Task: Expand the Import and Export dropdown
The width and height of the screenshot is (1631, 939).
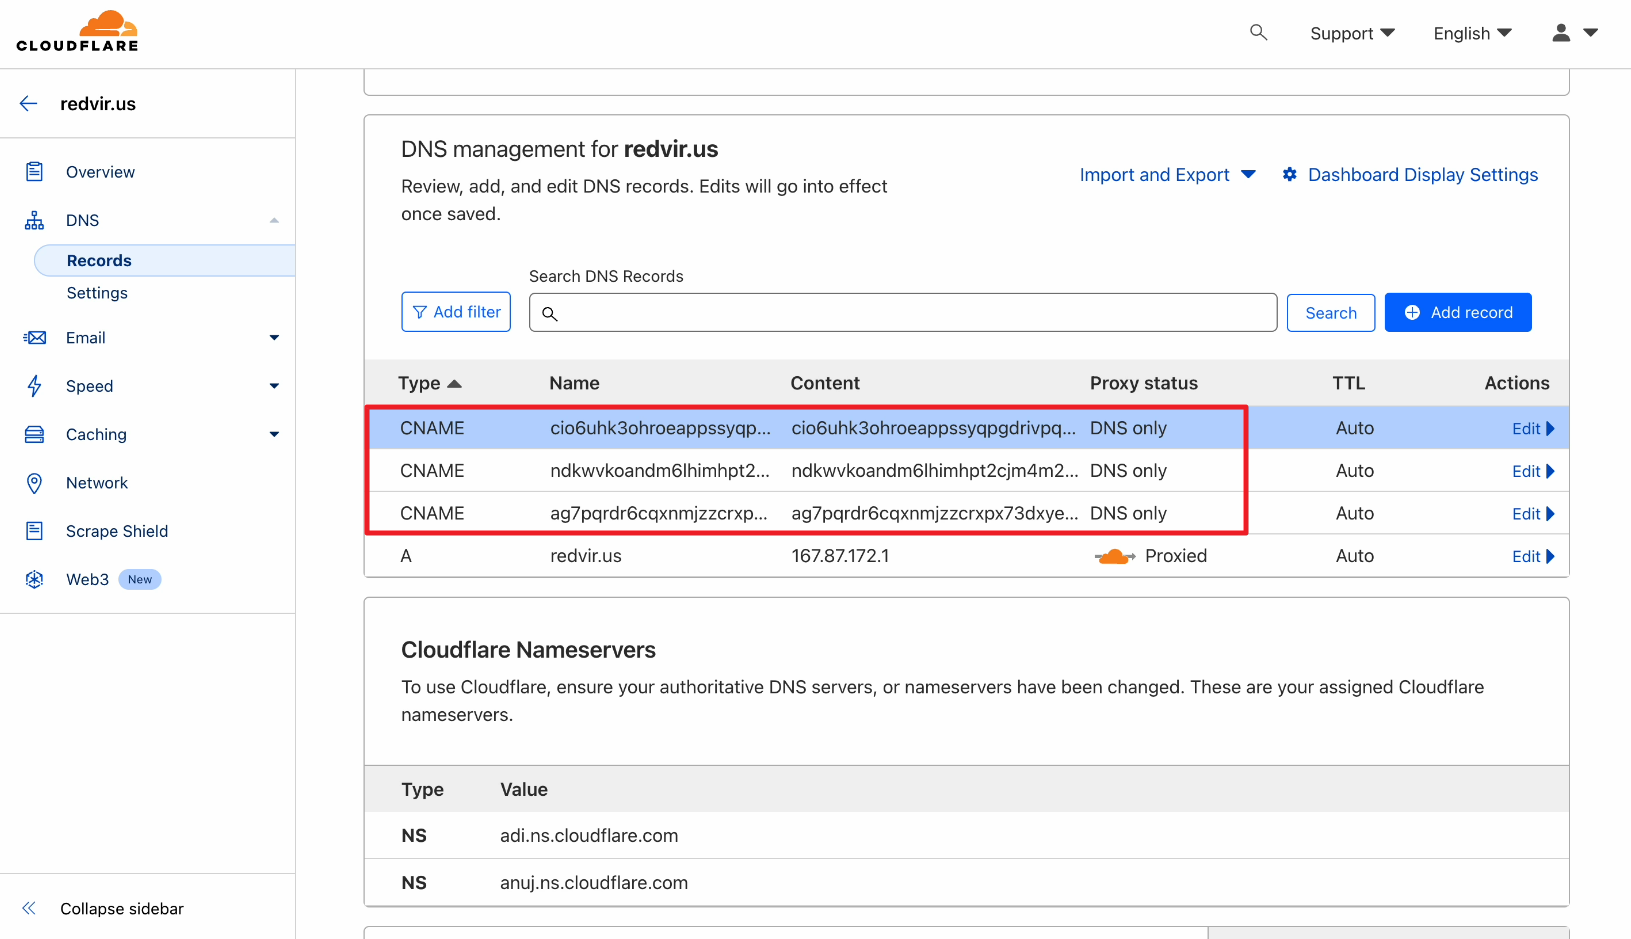Action: click(x=1166, y=175)
